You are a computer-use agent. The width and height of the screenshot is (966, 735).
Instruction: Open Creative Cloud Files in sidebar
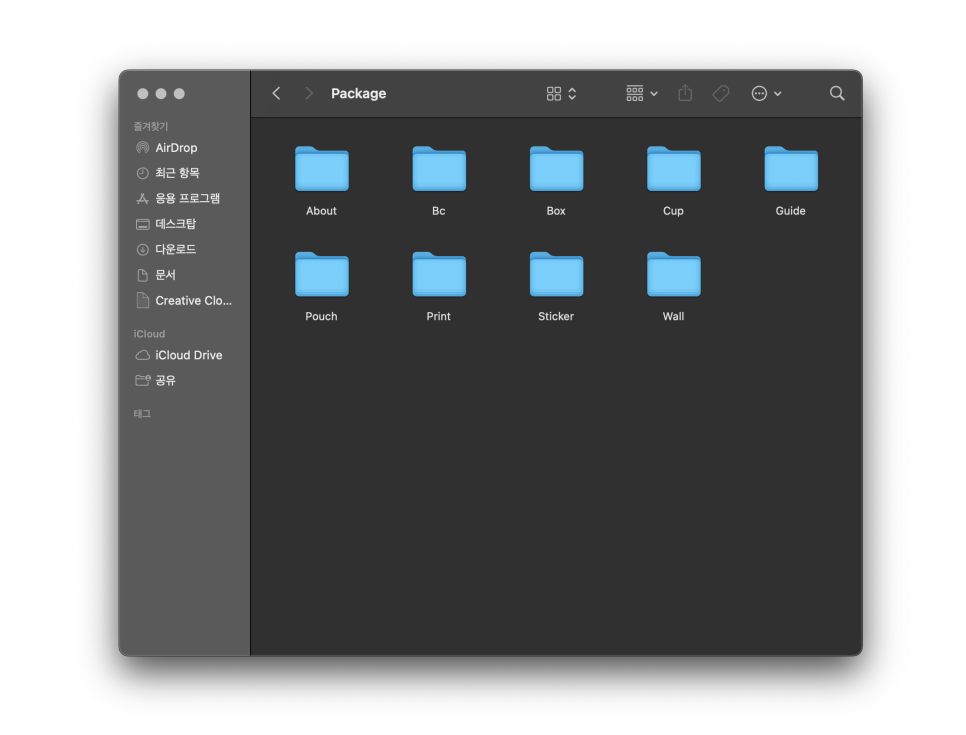point(184,301)
